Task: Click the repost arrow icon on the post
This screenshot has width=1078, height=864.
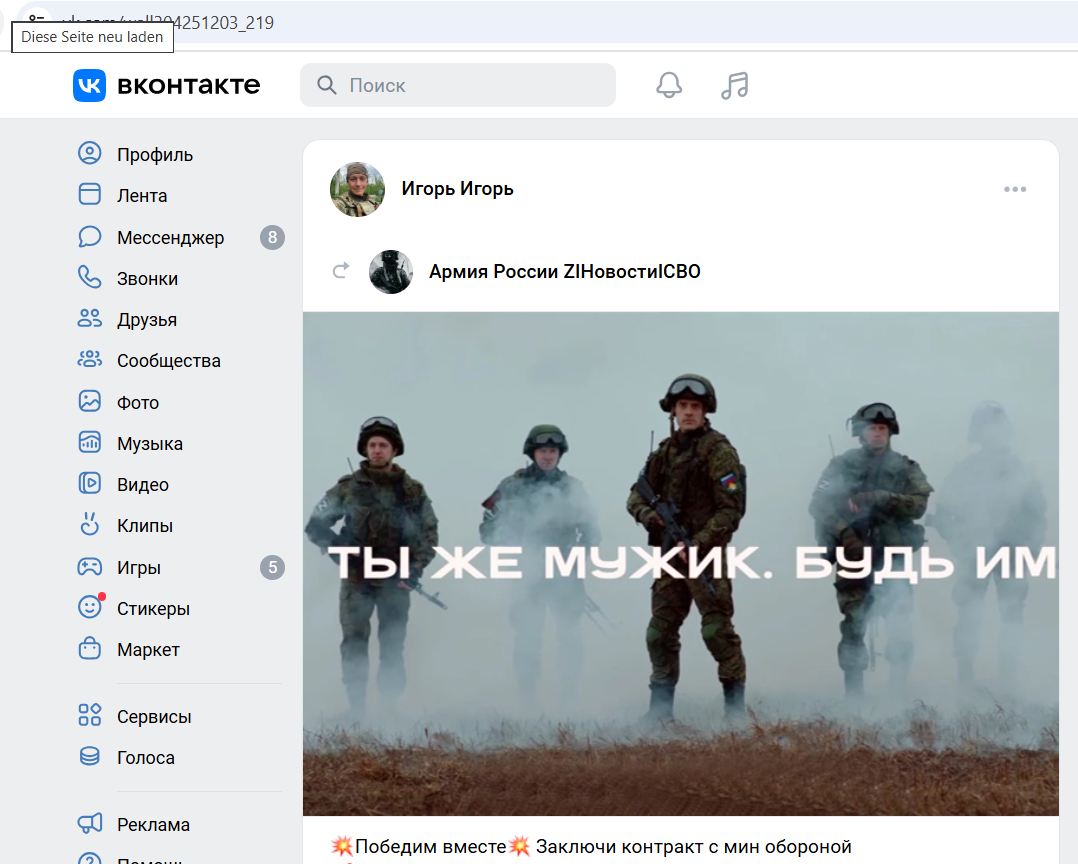Action: tap(340, 270)
